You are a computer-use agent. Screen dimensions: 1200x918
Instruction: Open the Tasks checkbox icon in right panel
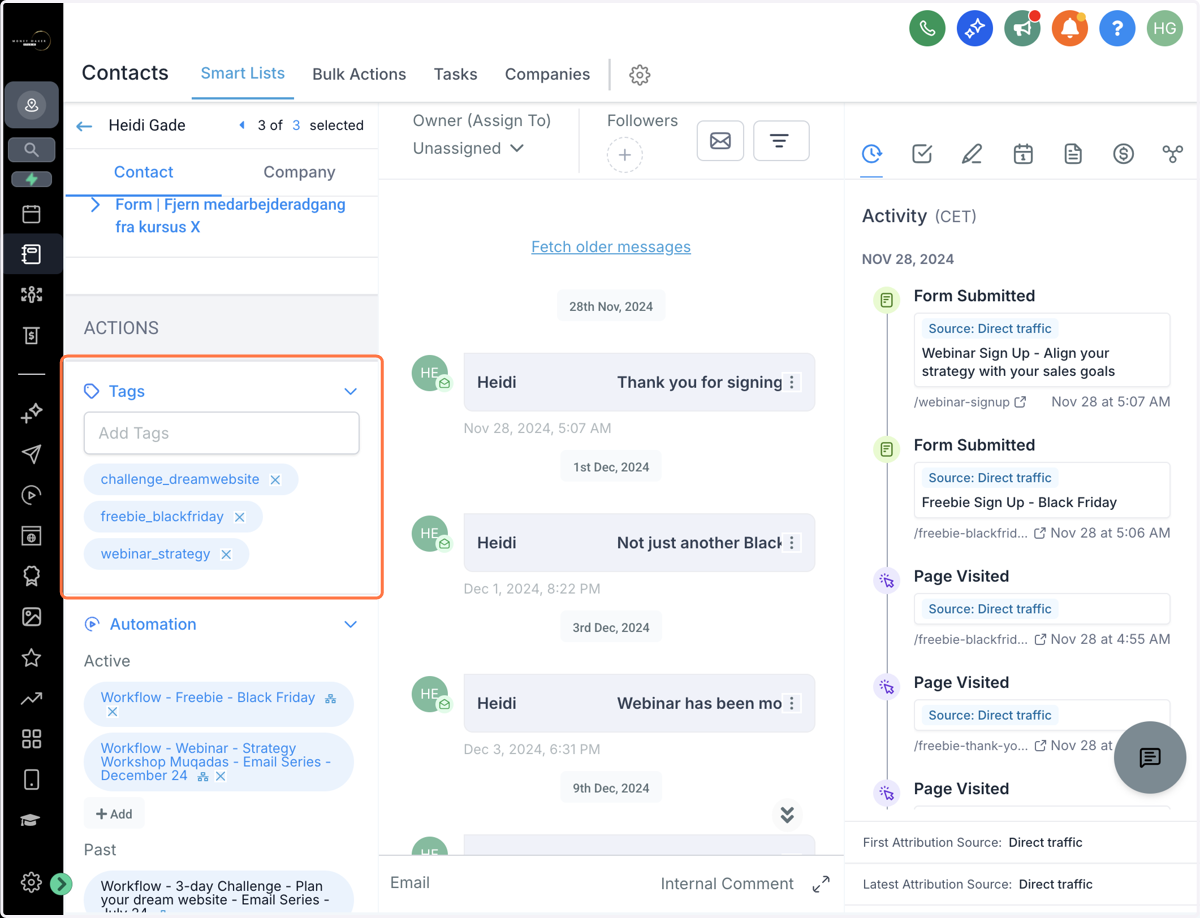click(x=922, y=154)
